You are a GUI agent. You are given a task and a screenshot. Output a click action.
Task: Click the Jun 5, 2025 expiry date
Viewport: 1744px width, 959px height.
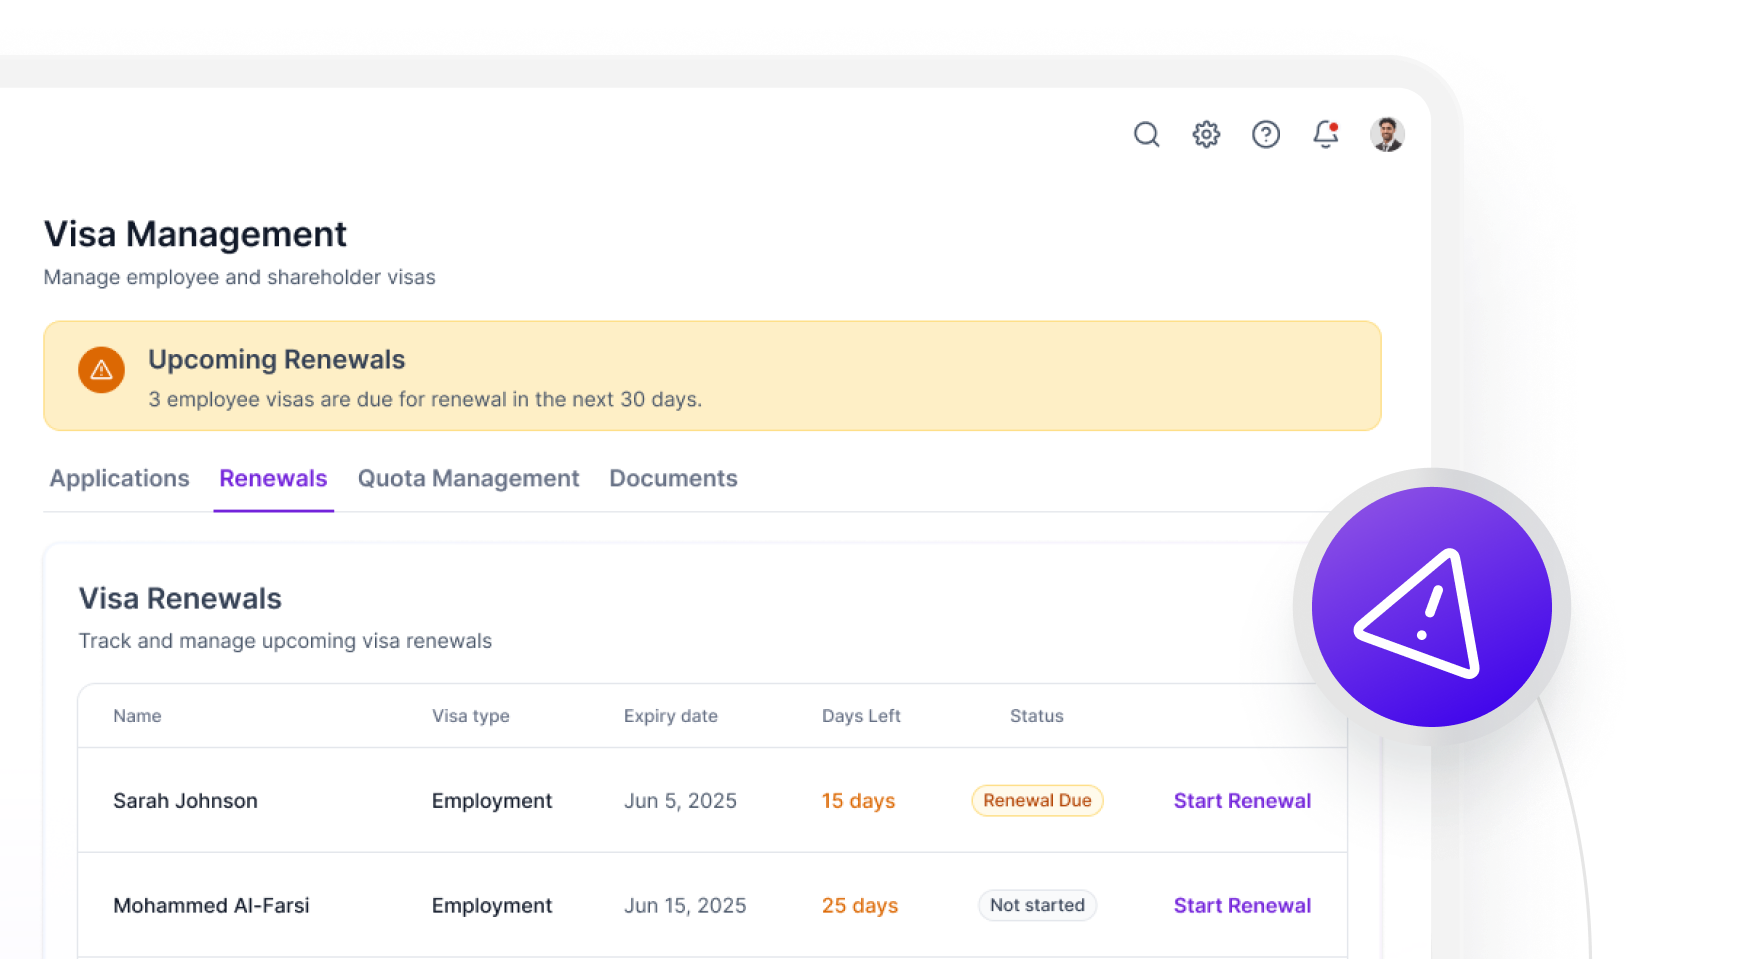680,801
